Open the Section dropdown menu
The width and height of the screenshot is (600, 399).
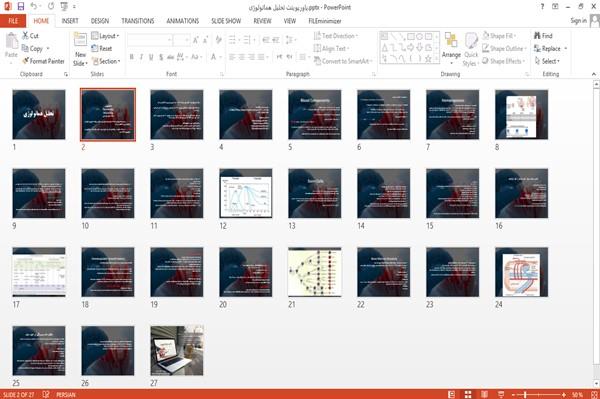pos(106,61)
